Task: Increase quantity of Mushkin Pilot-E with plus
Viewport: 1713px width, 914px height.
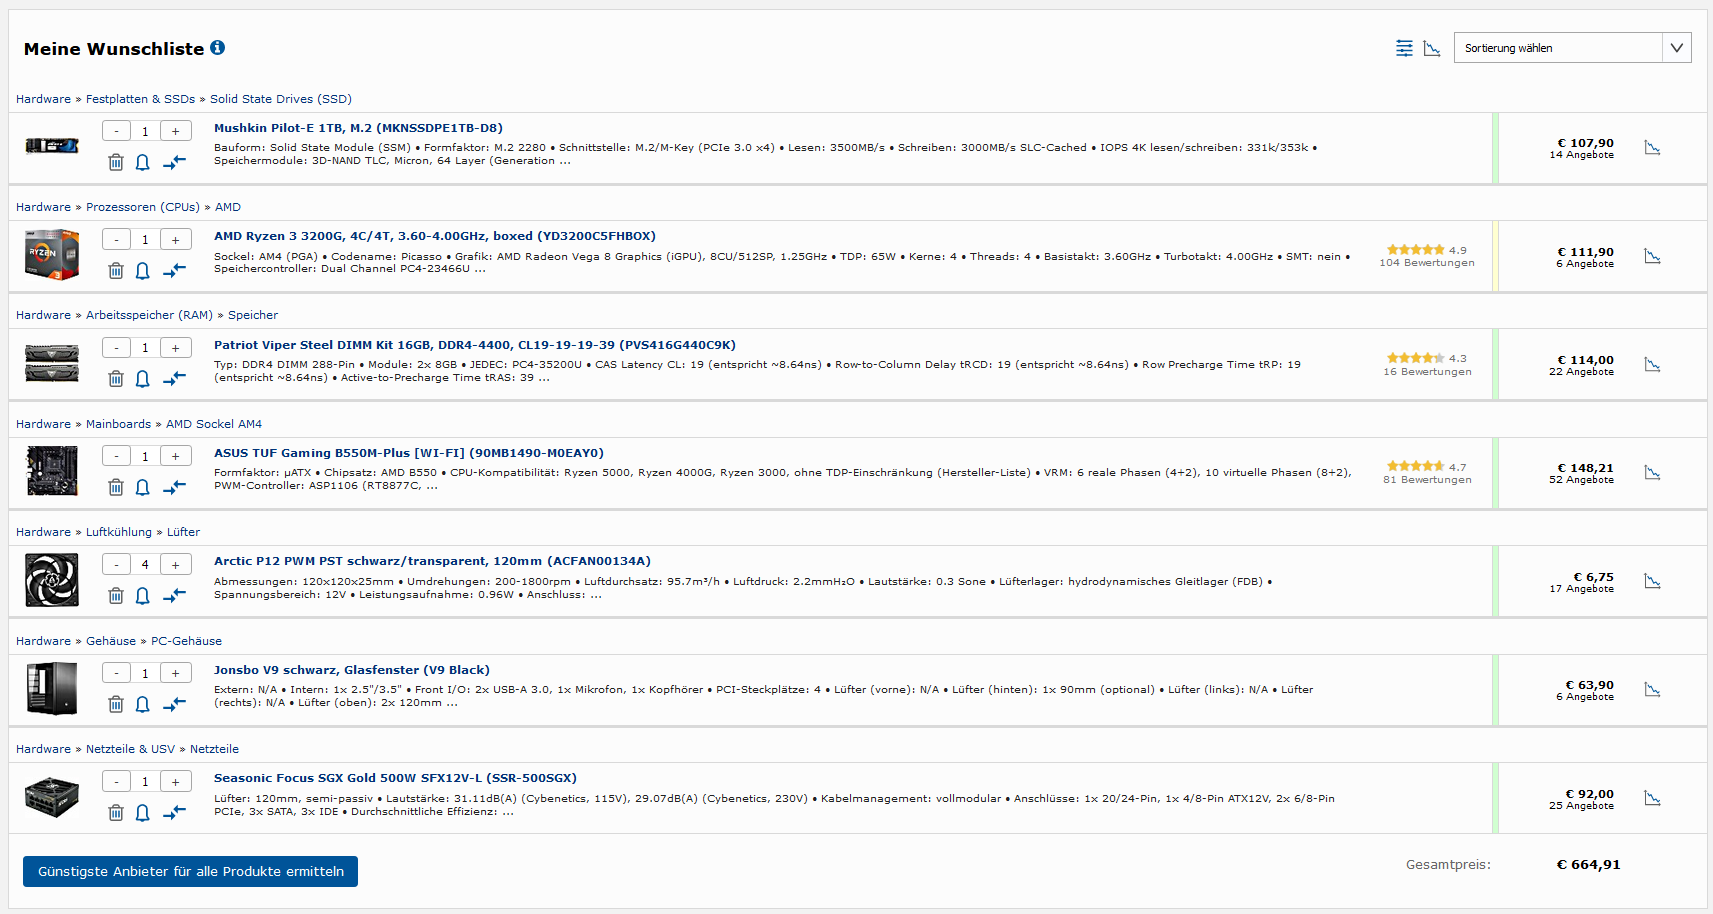Action: pyautogui.click(x=175, y=131)
